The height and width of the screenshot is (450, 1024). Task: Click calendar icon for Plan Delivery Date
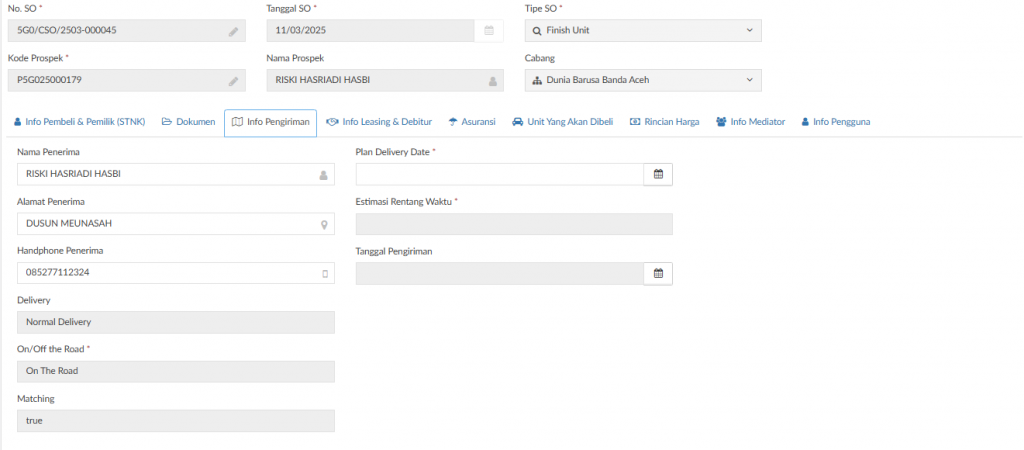pos(658,174)
